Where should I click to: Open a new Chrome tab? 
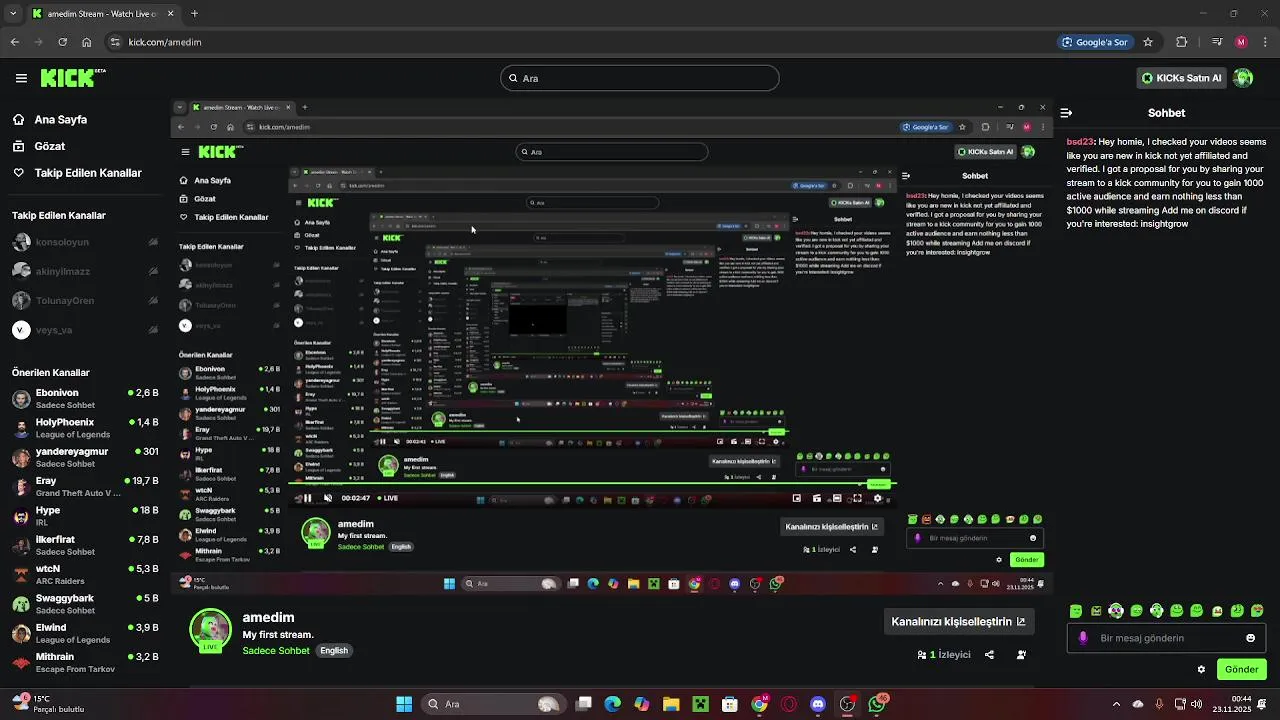point(194,14)
